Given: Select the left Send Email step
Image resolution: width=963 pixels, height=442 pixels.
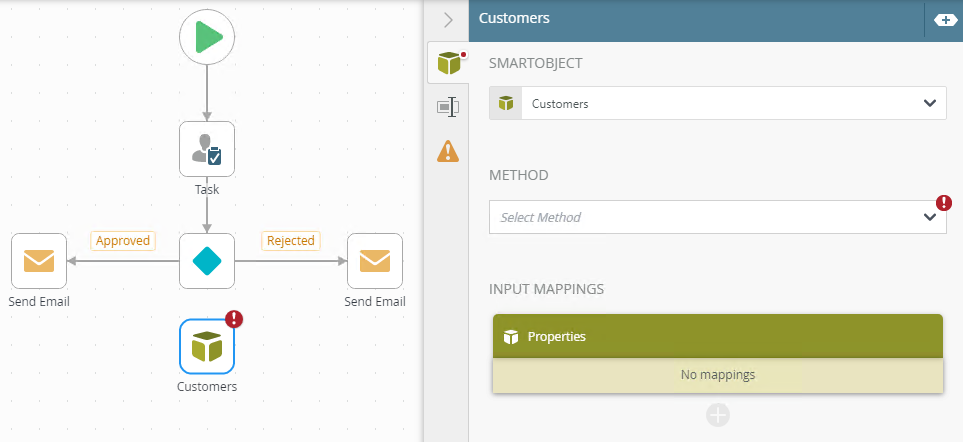Looking at the screenshot, I should click(39, 261).
